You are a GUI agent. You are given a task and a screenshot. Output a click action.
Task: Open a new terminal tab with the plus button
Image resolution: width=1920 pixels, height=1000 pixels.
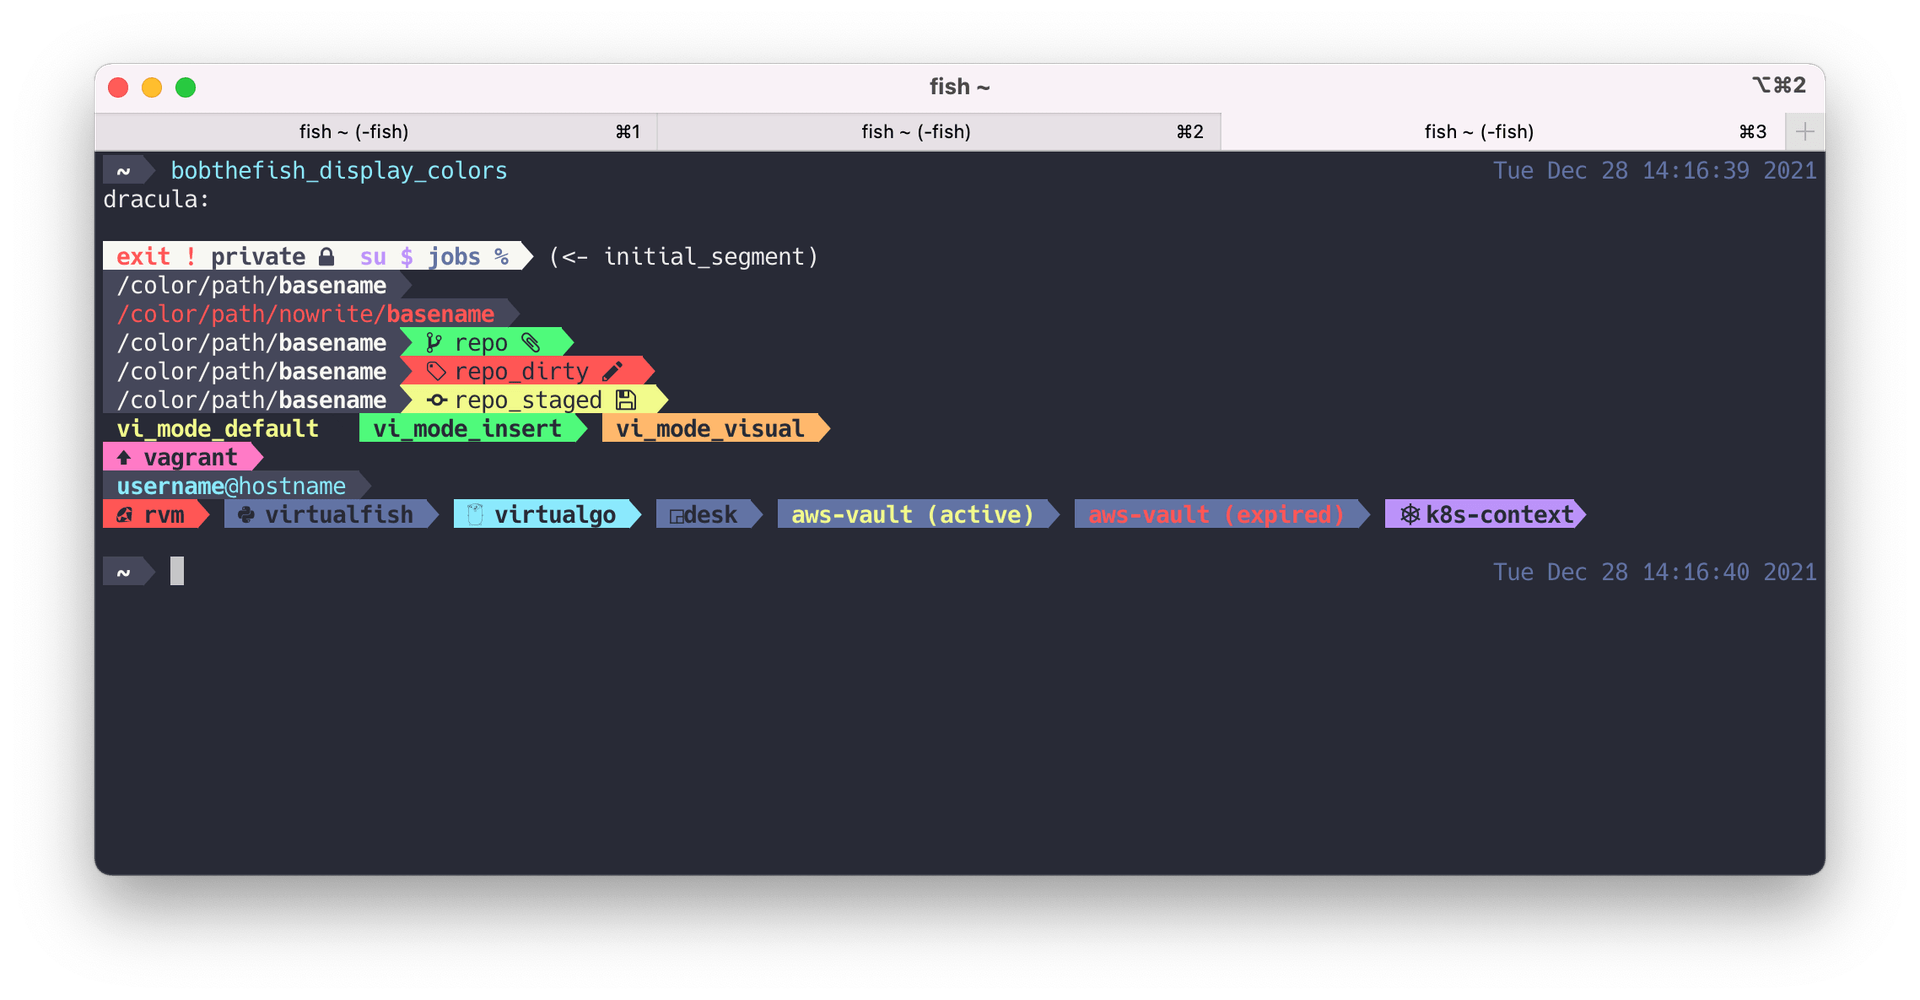pyautogui.click(x=1804, y=131)
